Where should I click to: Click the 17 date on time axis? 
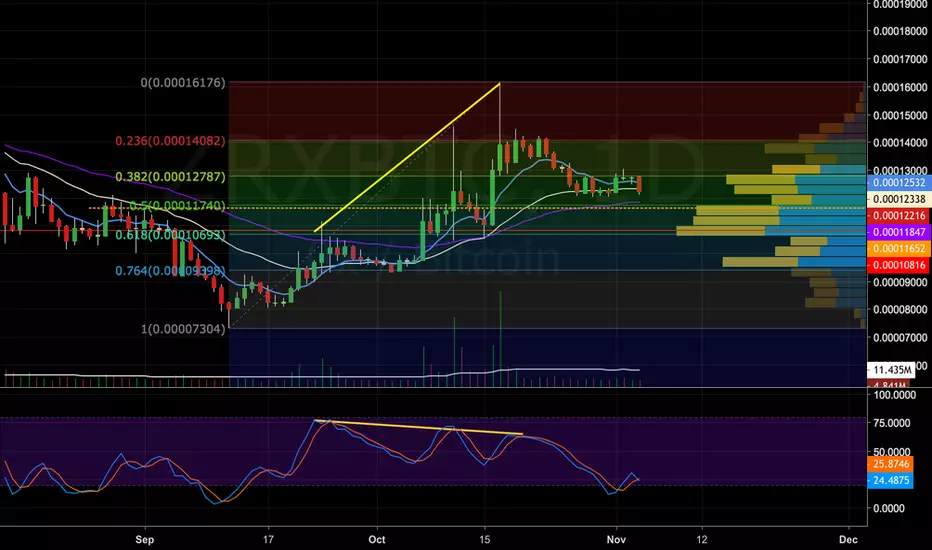[269, 539]
